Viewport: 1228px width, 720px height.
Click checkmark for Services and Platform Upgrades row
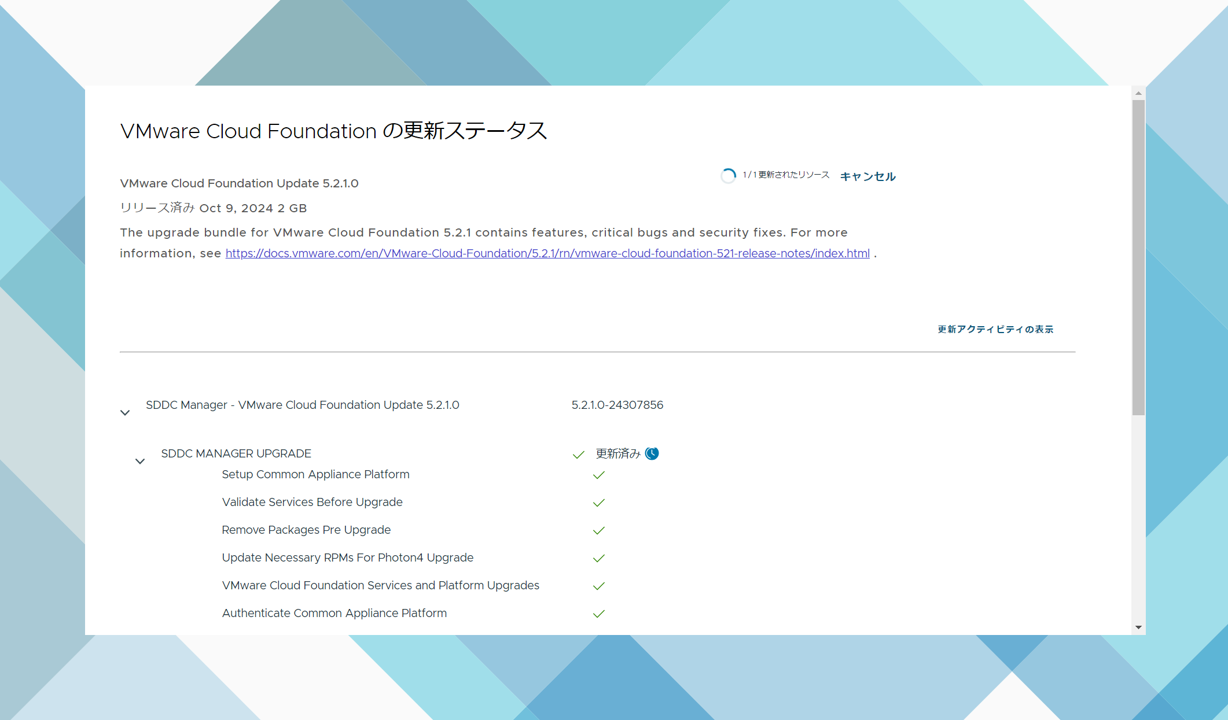599,586
